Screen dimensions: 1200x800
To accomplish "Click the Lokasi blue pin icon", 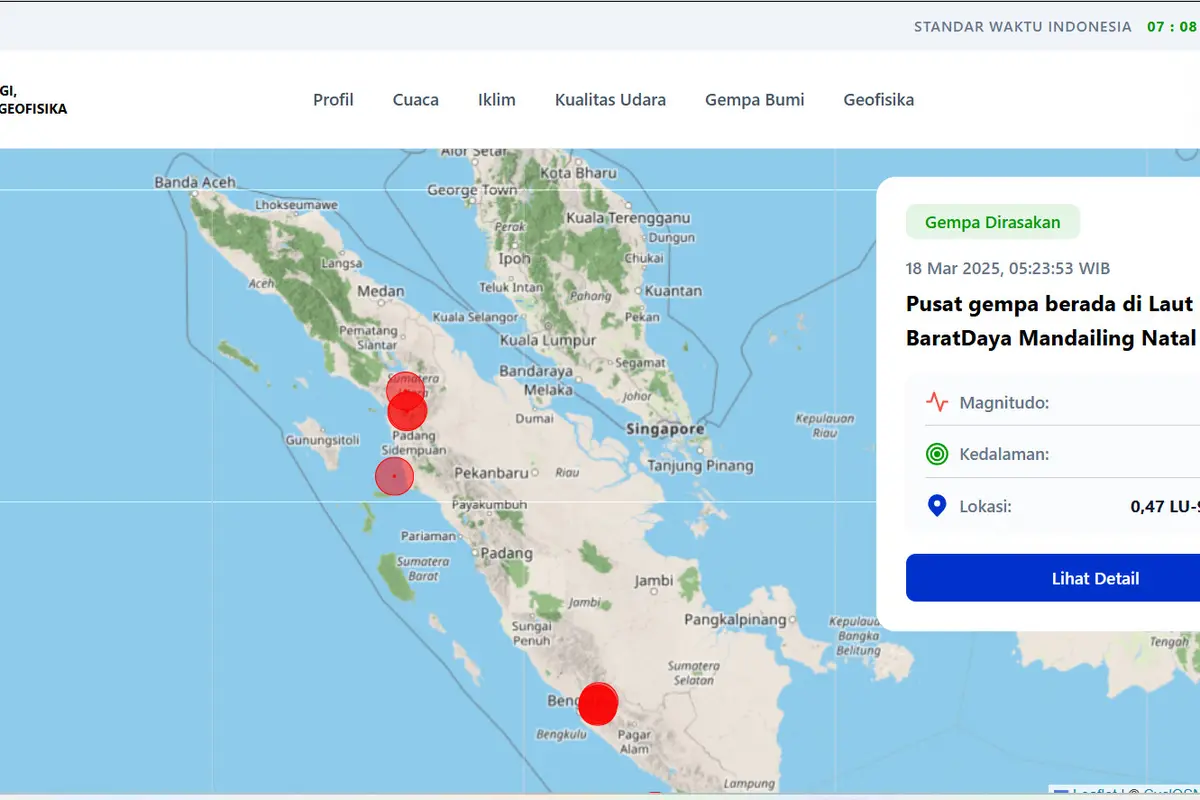I will (937, 506).
